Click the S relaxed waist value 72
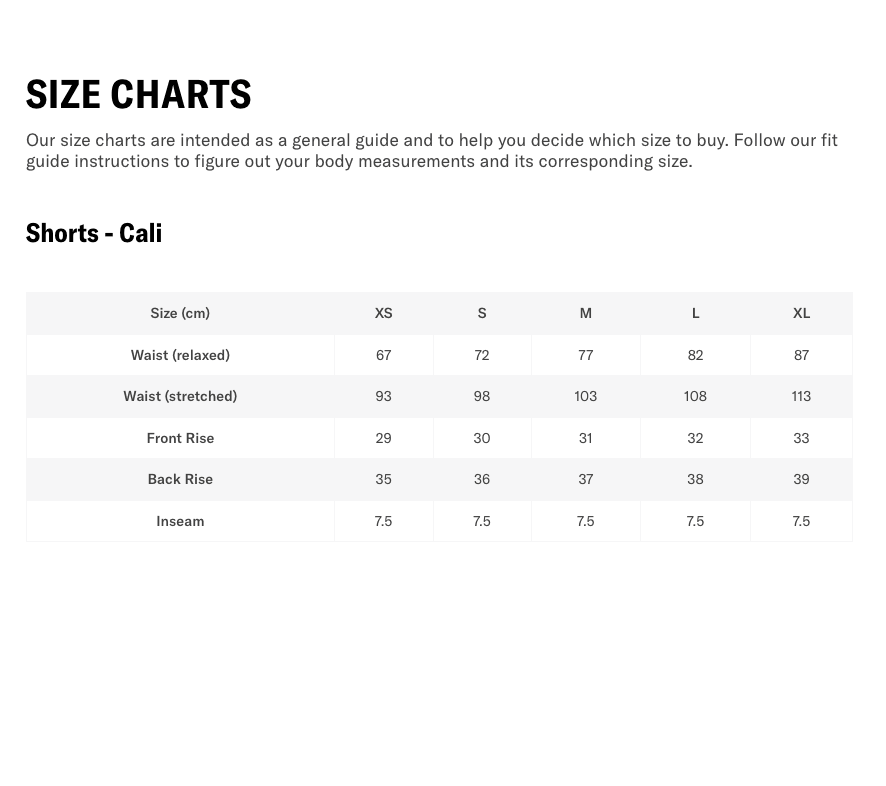The height and width of the screenshot is (786, 886). tap(482, 355)
